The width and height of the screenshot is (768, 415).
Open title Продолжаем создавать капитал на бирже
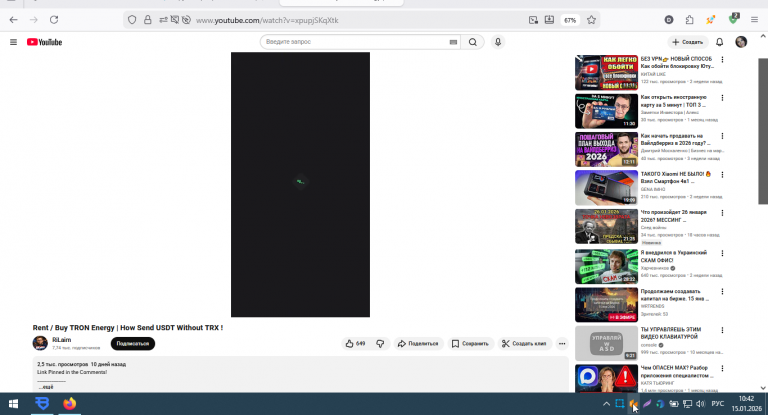[674, 295]
